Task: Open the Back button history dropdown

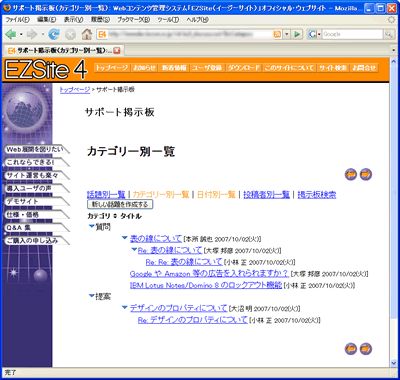Action: tap(21, 34)
